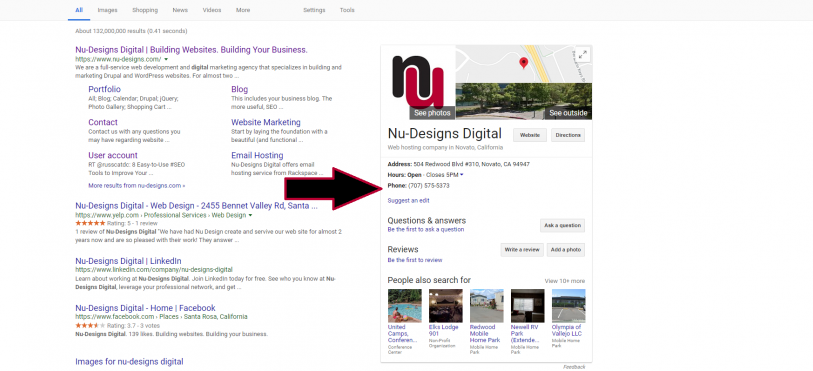Click More results from nu-designs.com
The height and width of the screenshot is (371, 813).
point(136,185)
